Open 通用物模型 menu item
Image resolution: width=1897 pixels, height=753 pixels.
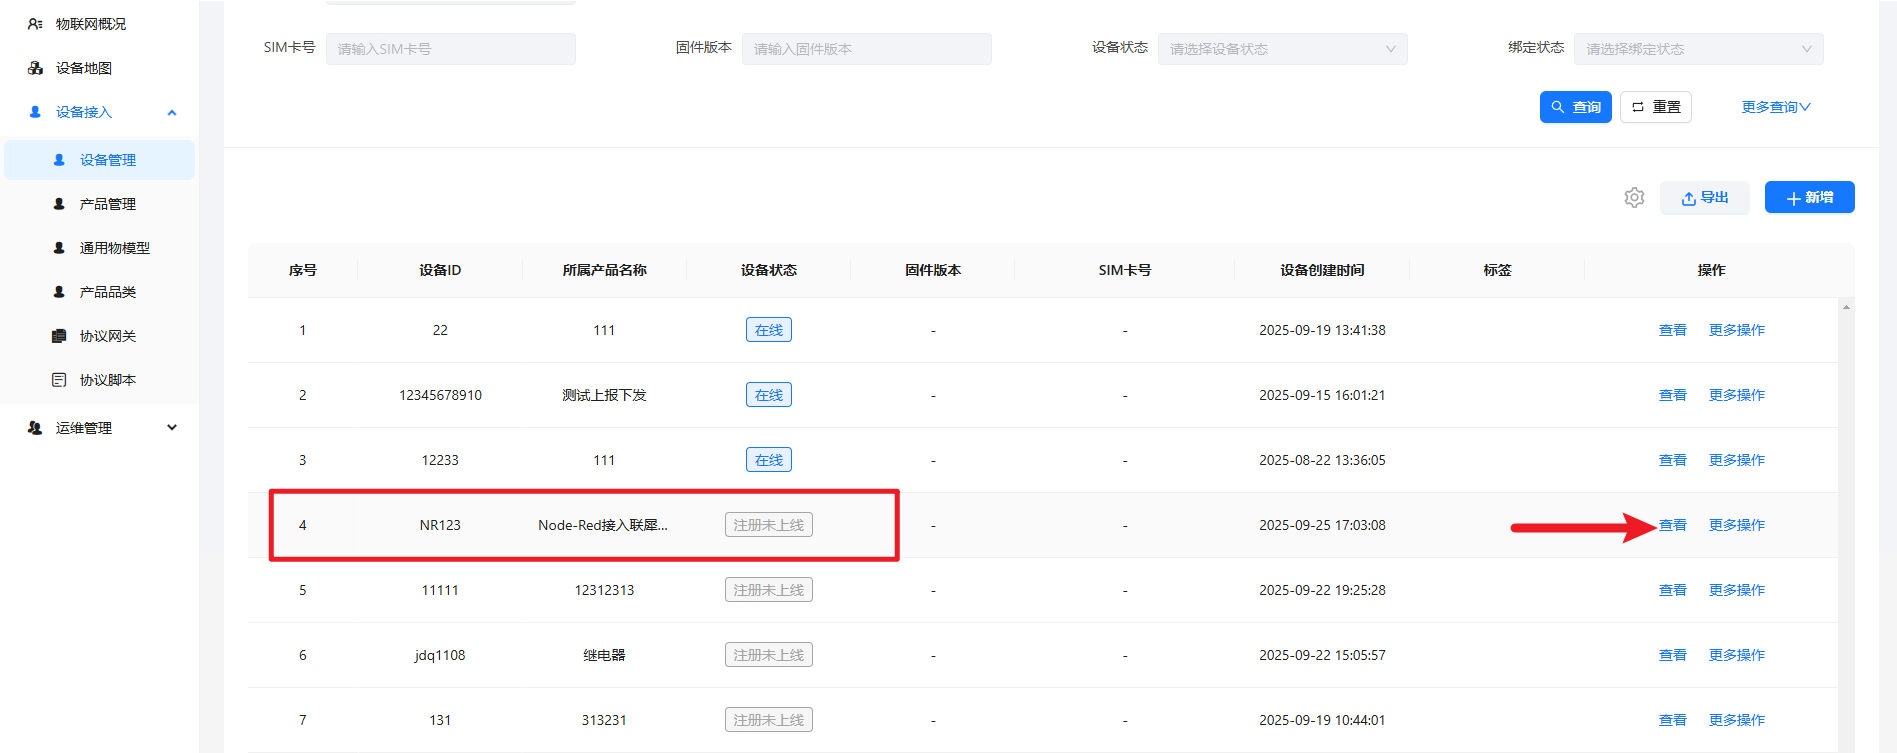coord(114,248)
